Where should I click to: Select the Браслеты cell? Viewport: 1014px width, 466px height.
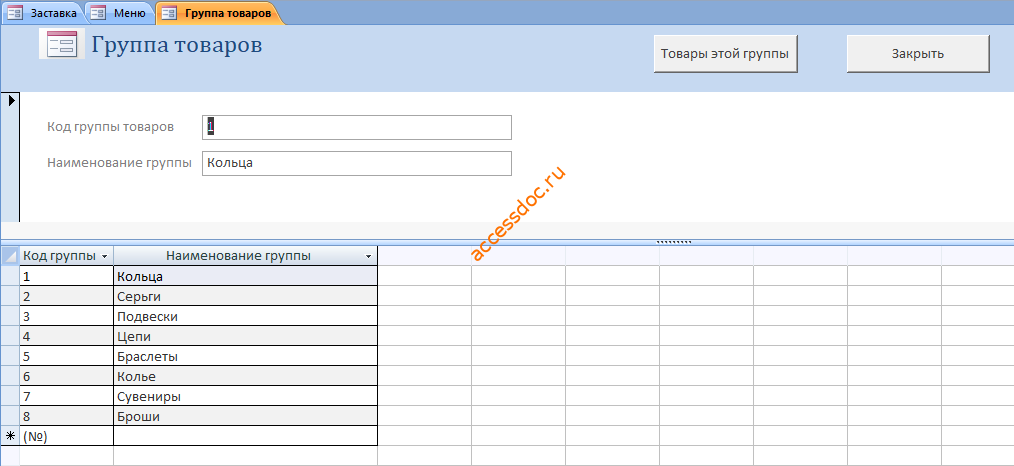point(245,357)
